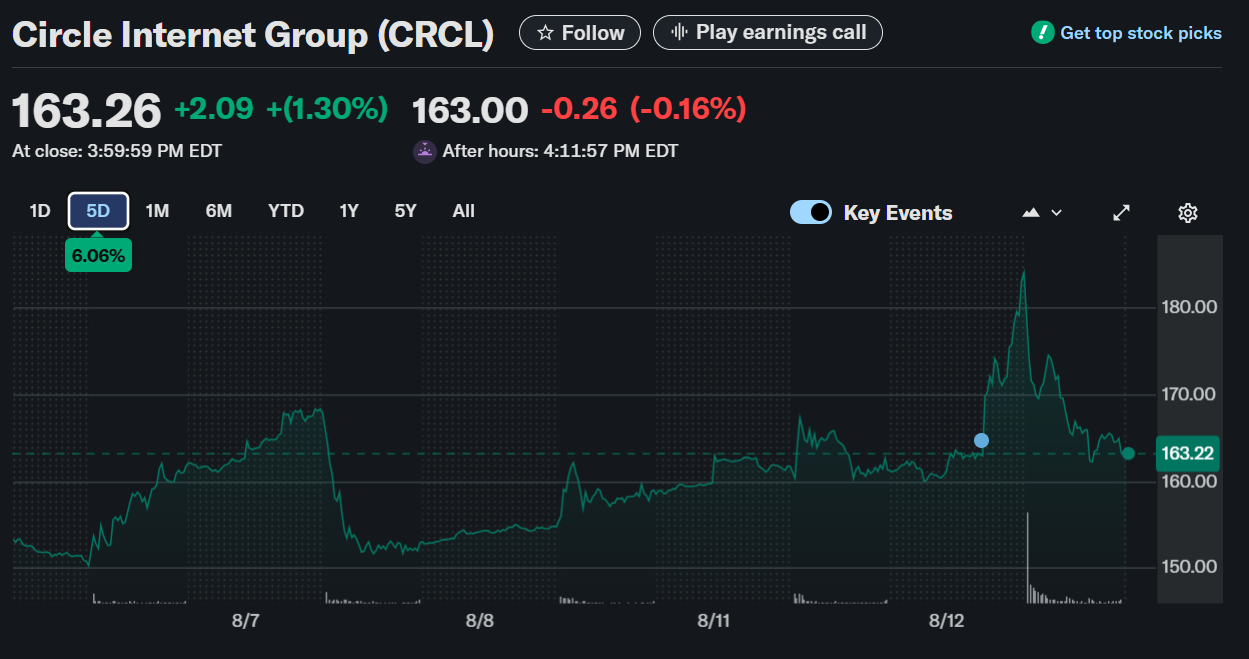Click the -0.26 after-hours change
The height and width of the screenshot is (659, 1249).
tap(579, 109)
